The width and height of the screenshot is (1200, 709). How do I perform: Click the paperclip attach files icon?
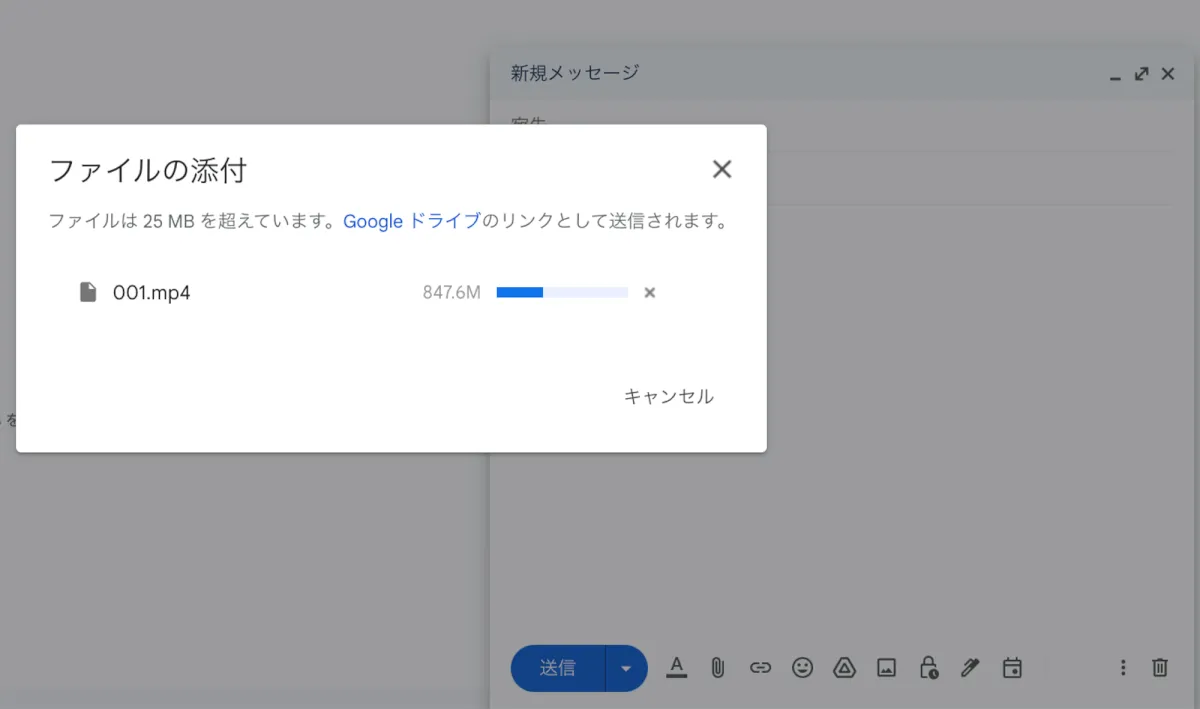pyautogui.click(x=717, y=668)
